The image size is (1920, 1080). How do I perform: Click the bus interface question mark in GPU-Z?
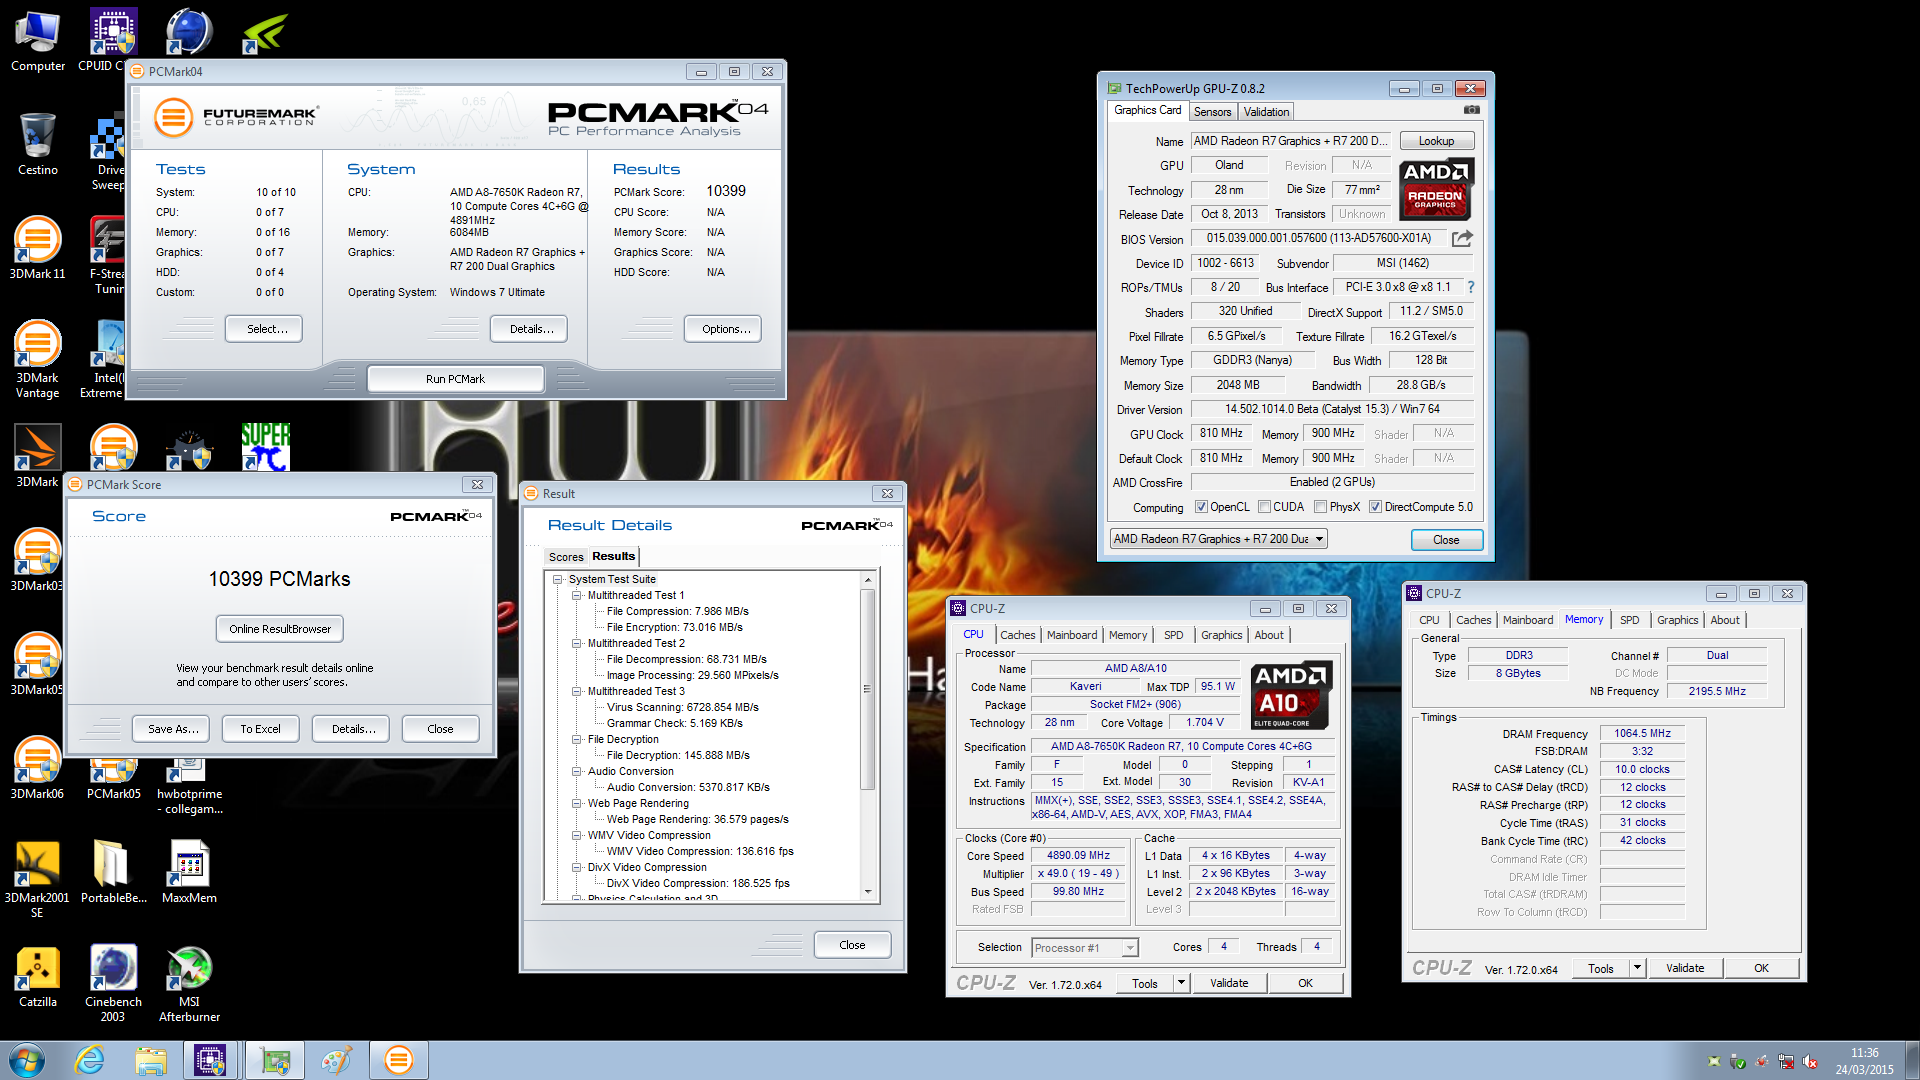click(1470, 287)
